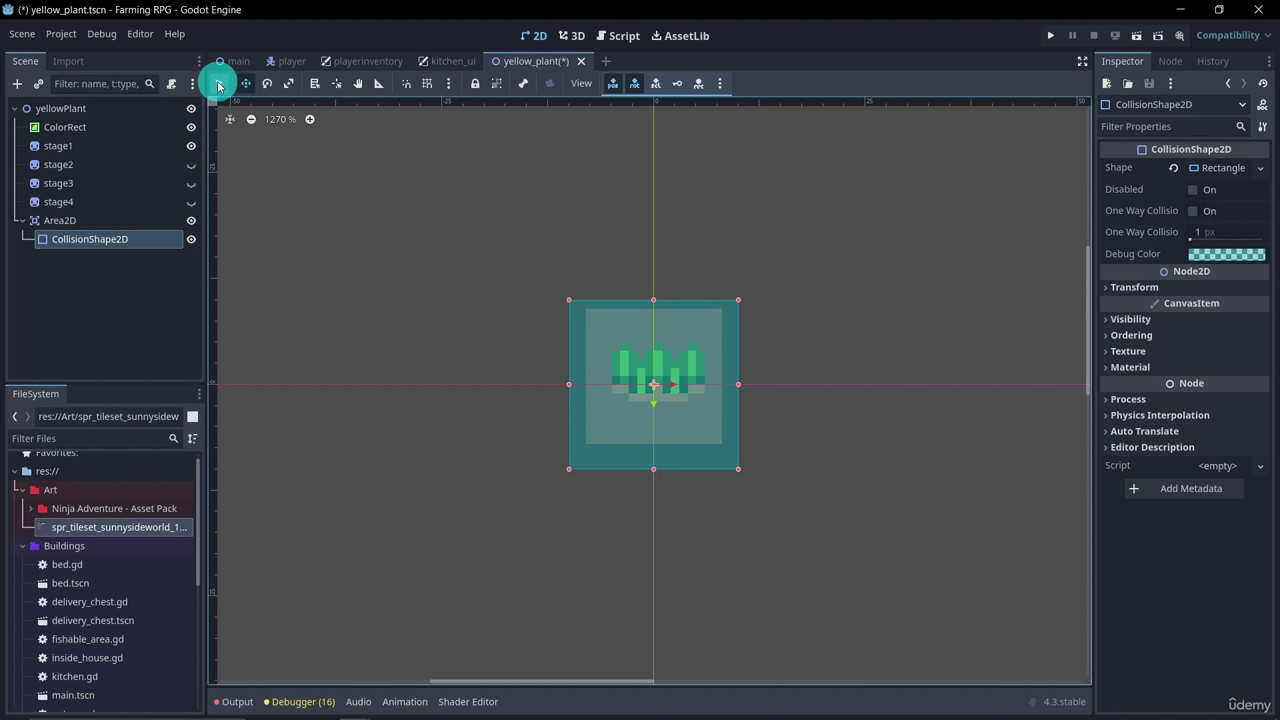The image size is (1280, 720).
Task: Toggle grid snapping in toolbar
Action: pyautogui.click(x=427, y=84)
